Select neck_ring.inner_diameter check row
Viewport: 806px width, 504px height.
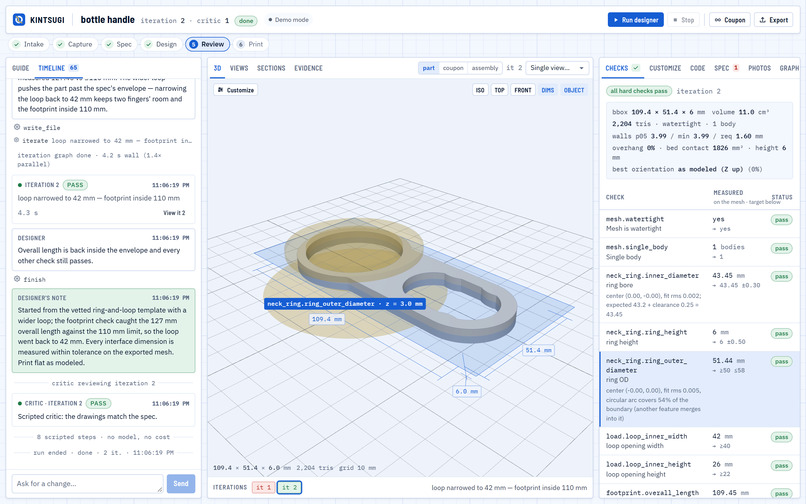click(x=699, y=295)
